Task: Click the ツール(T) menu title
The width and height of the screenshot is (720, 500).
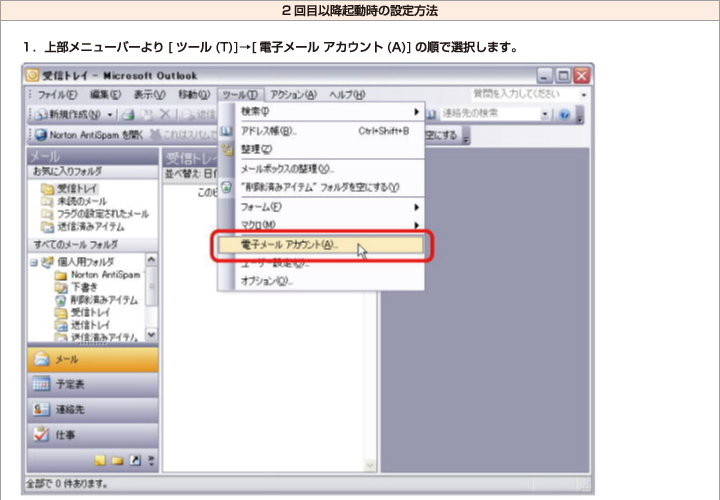Action: [x=240, y=95]
